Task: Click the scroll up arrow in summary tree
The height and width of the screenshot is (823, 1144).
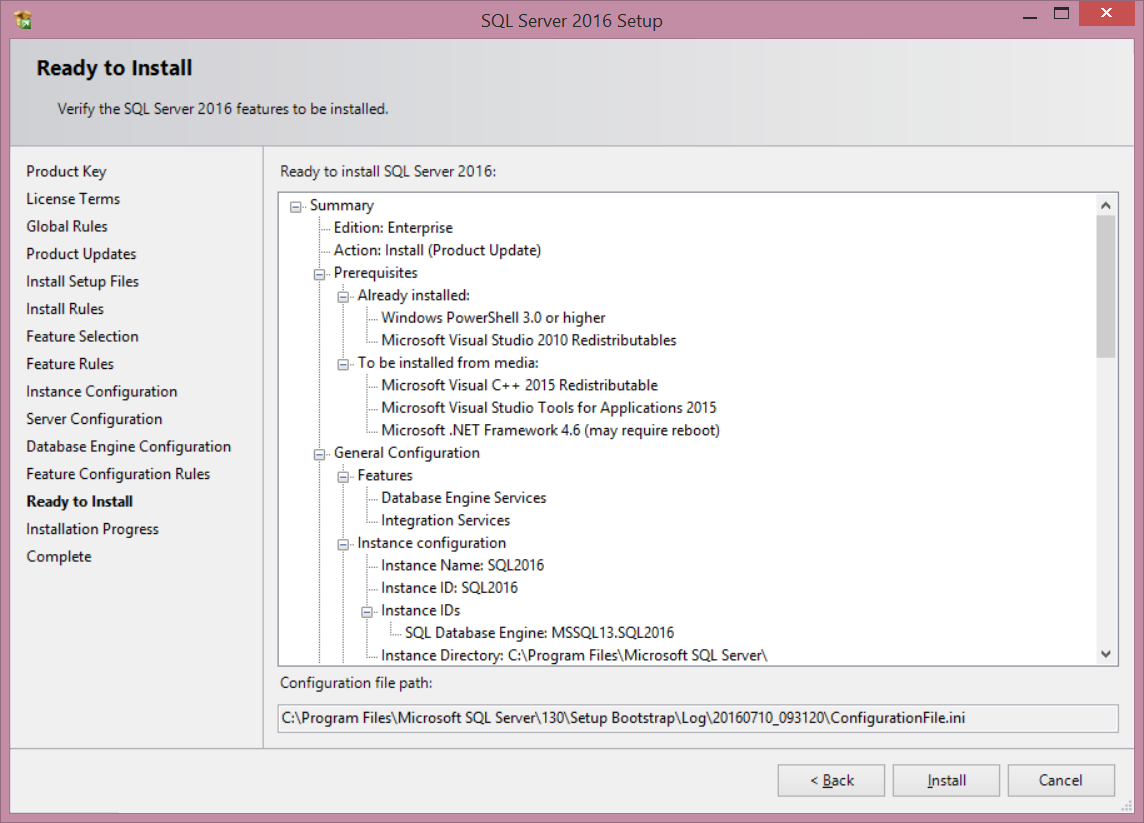Action: (x=1106, y=206)
